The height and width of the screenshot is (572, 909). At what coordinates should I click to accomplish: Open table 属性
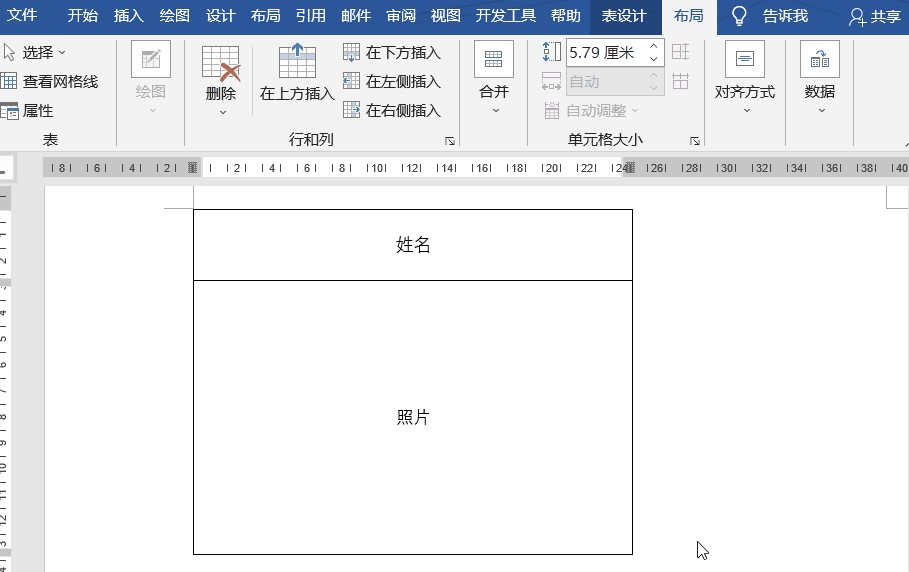27,111
